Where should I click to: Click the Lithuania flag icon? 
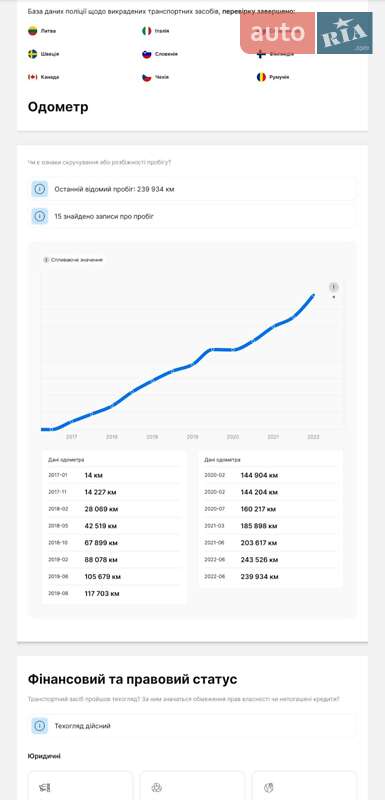coord(33,31)
